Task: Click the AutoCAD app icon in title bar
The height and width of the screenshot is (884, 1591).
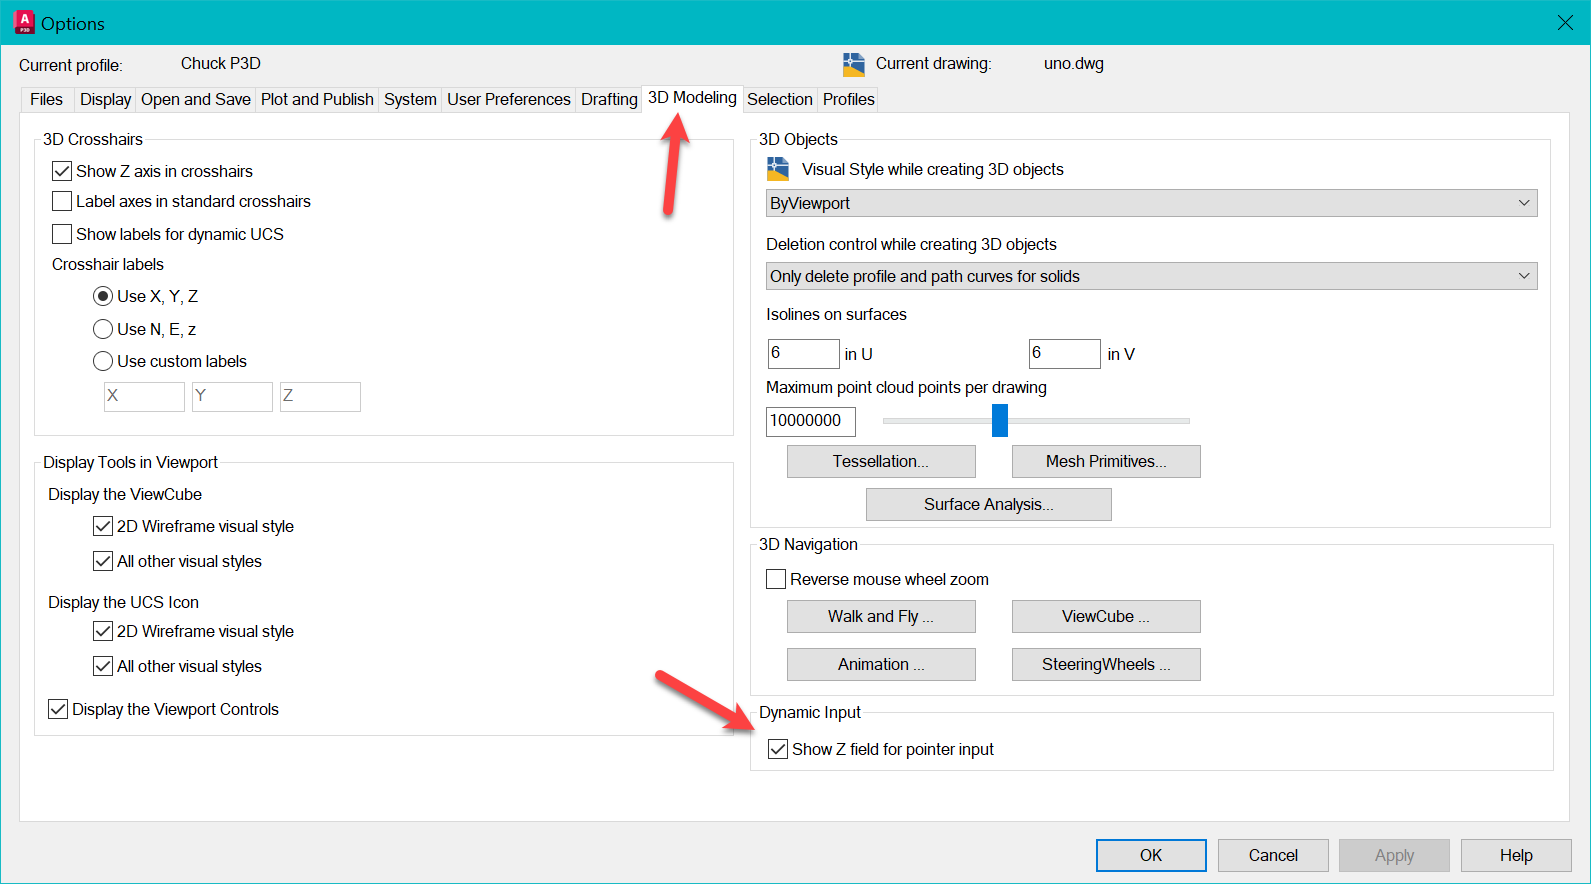Action: point(24,22)
